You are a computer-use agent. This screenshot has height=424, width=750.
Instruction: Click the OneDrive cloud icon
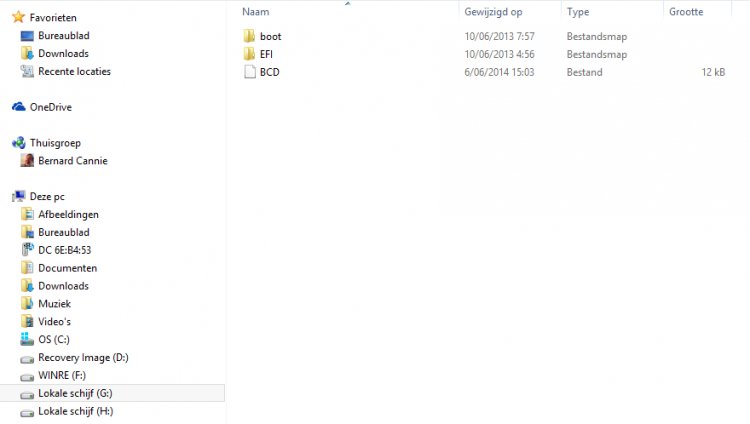19,107
